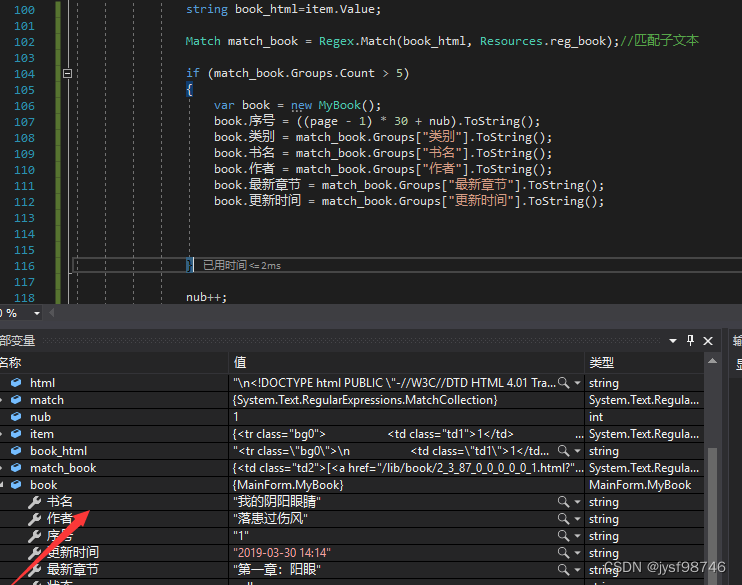Open magnifier visualizer for the "1" 序号 value
Viewport: 742px width, 585px height.
(x=563, y=536)
